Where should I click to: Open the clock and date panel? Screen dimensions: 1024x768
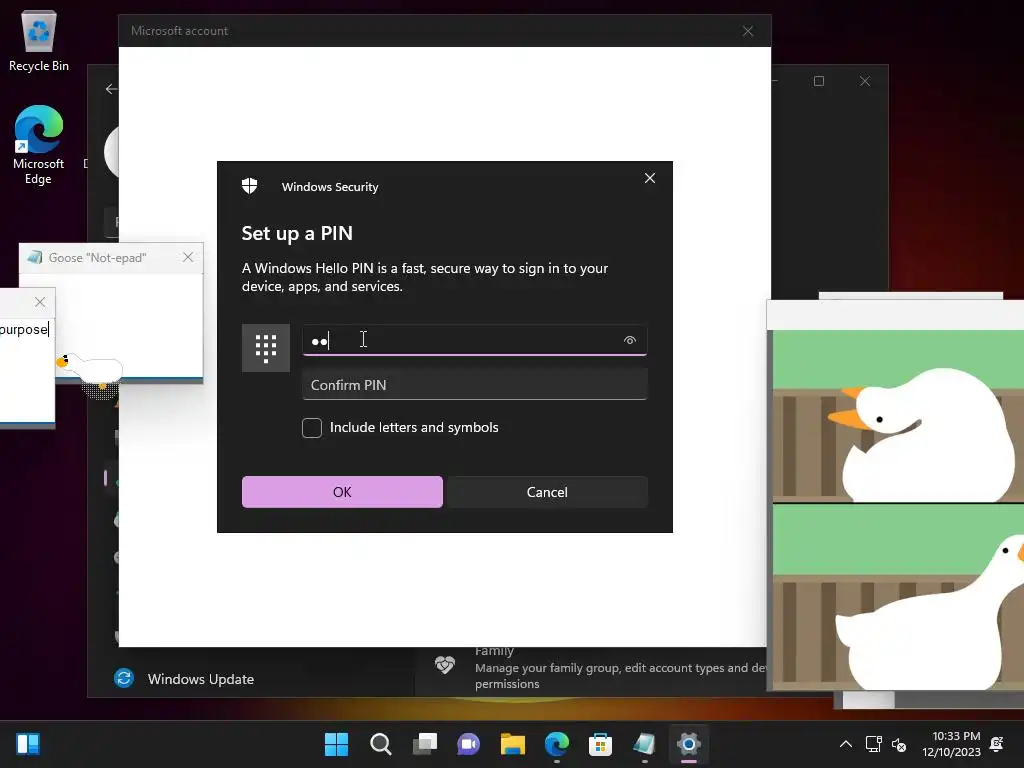(951, 744)
